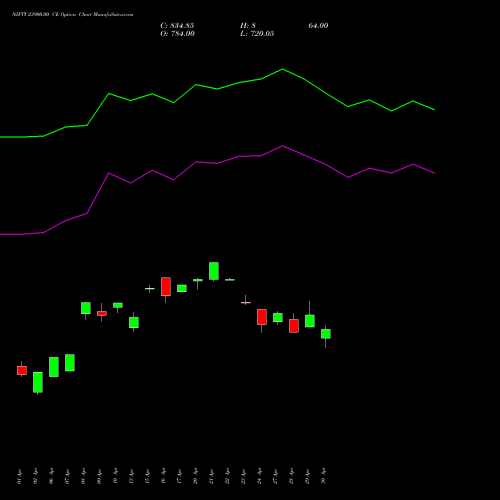Image resolution: width=500 pixels, height=500 pixels.
Task: Select the green candle for 13 Apr
Action: [134, 322]
